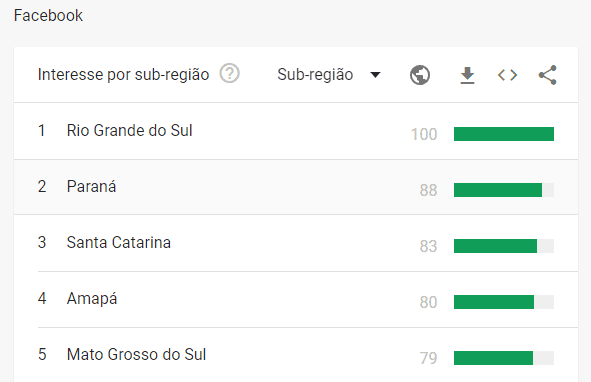Click the Facebook search term heading

(48, 15)
